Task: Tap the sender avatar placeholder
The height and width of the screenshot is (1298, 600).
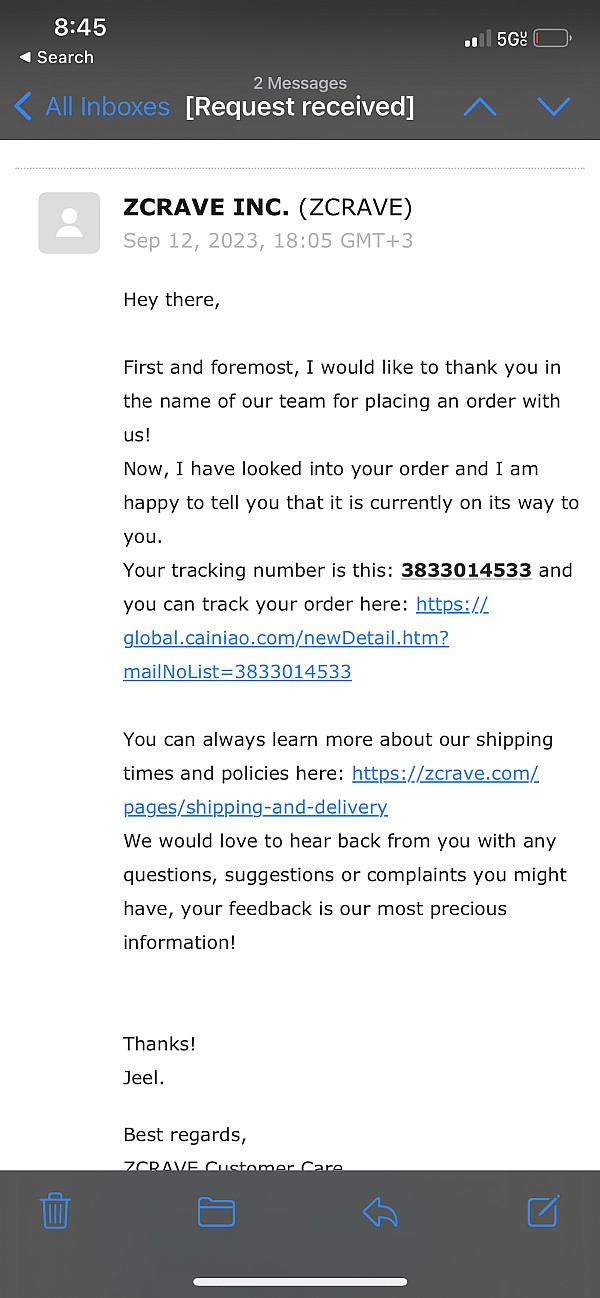Action: (x=69, y=222)
